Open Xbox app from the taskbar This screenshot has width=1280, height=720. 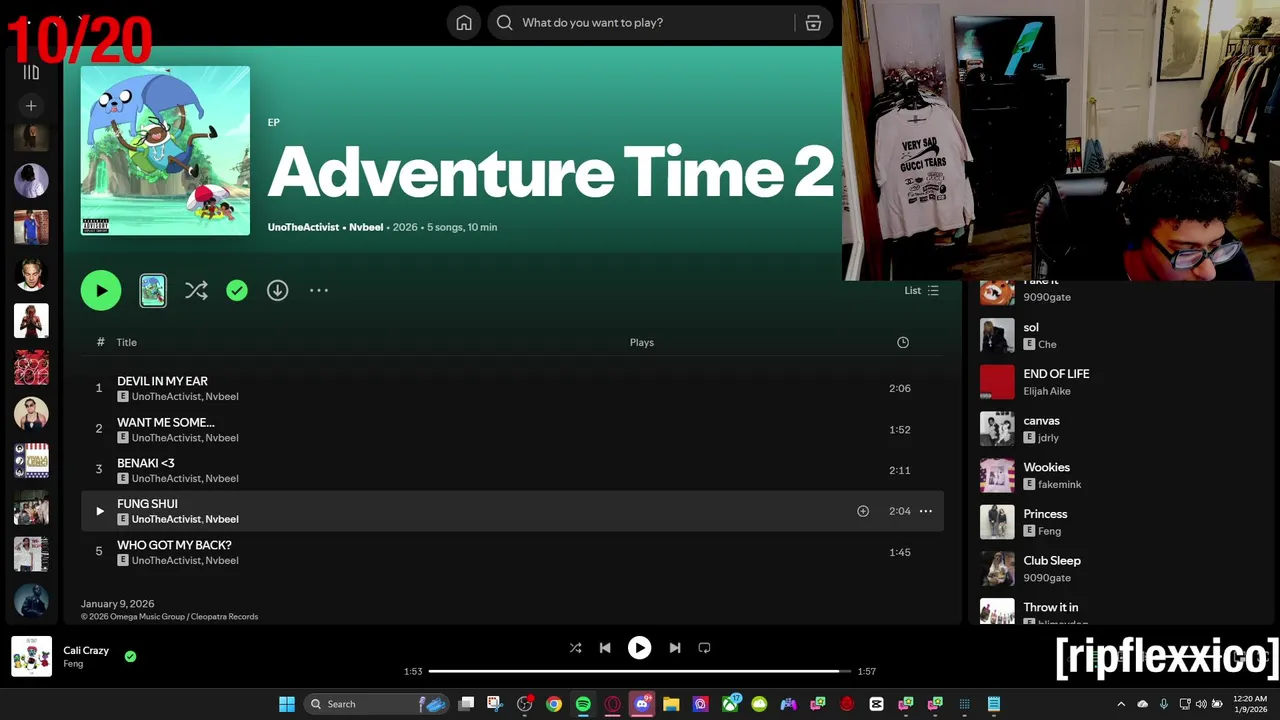point(730,704)
